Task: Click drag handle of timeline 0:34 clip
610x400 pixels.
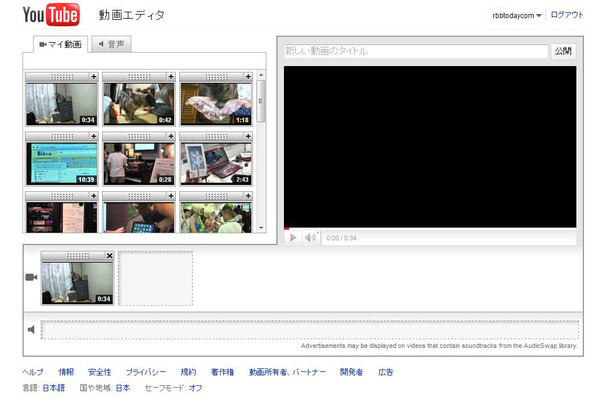Action: 77,256
